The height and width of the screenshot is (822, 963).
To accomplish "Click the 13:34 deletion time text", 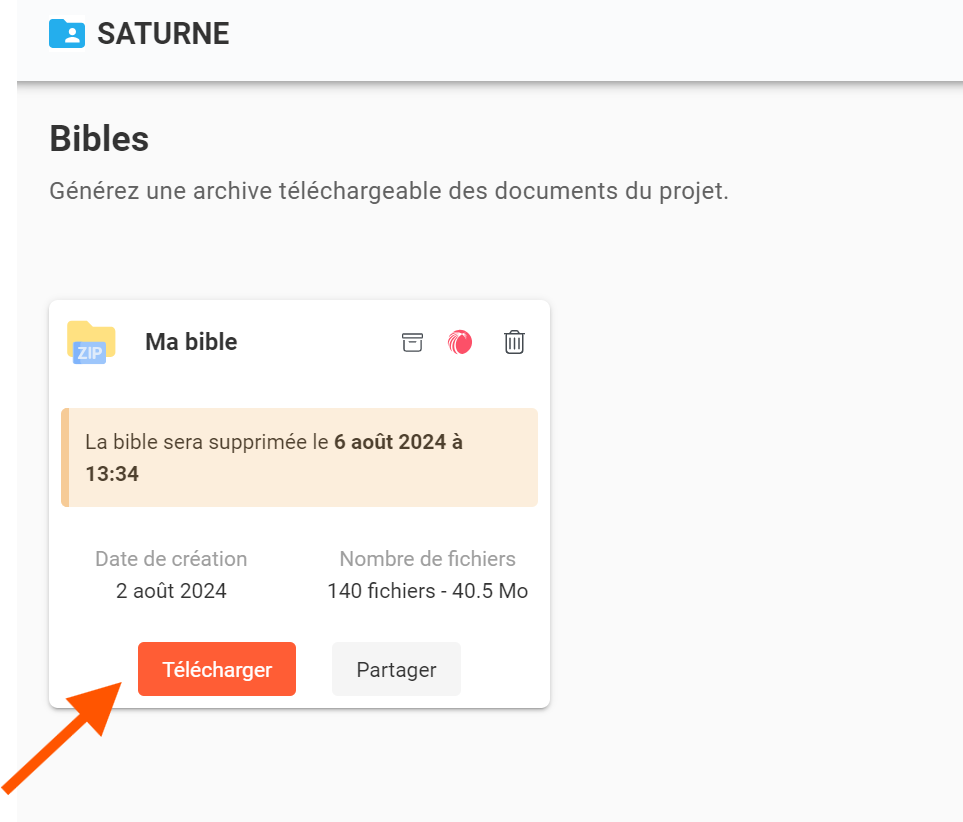I will [x=112, y=474].
